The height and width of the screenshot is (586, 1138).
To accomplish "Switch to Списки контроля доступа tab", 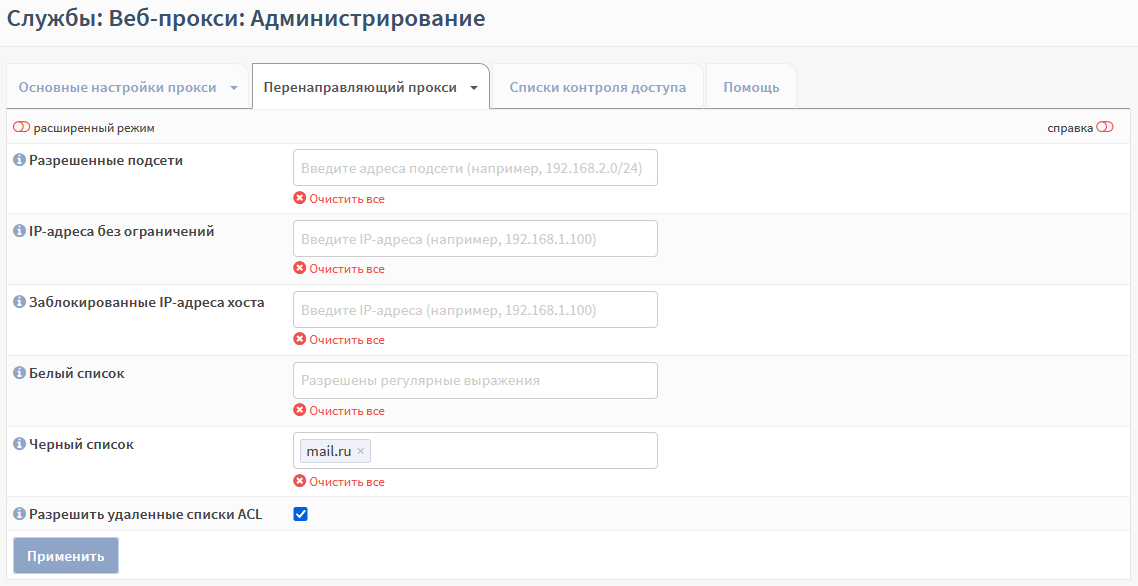I will pyautogui.click(x=597, y=88).
